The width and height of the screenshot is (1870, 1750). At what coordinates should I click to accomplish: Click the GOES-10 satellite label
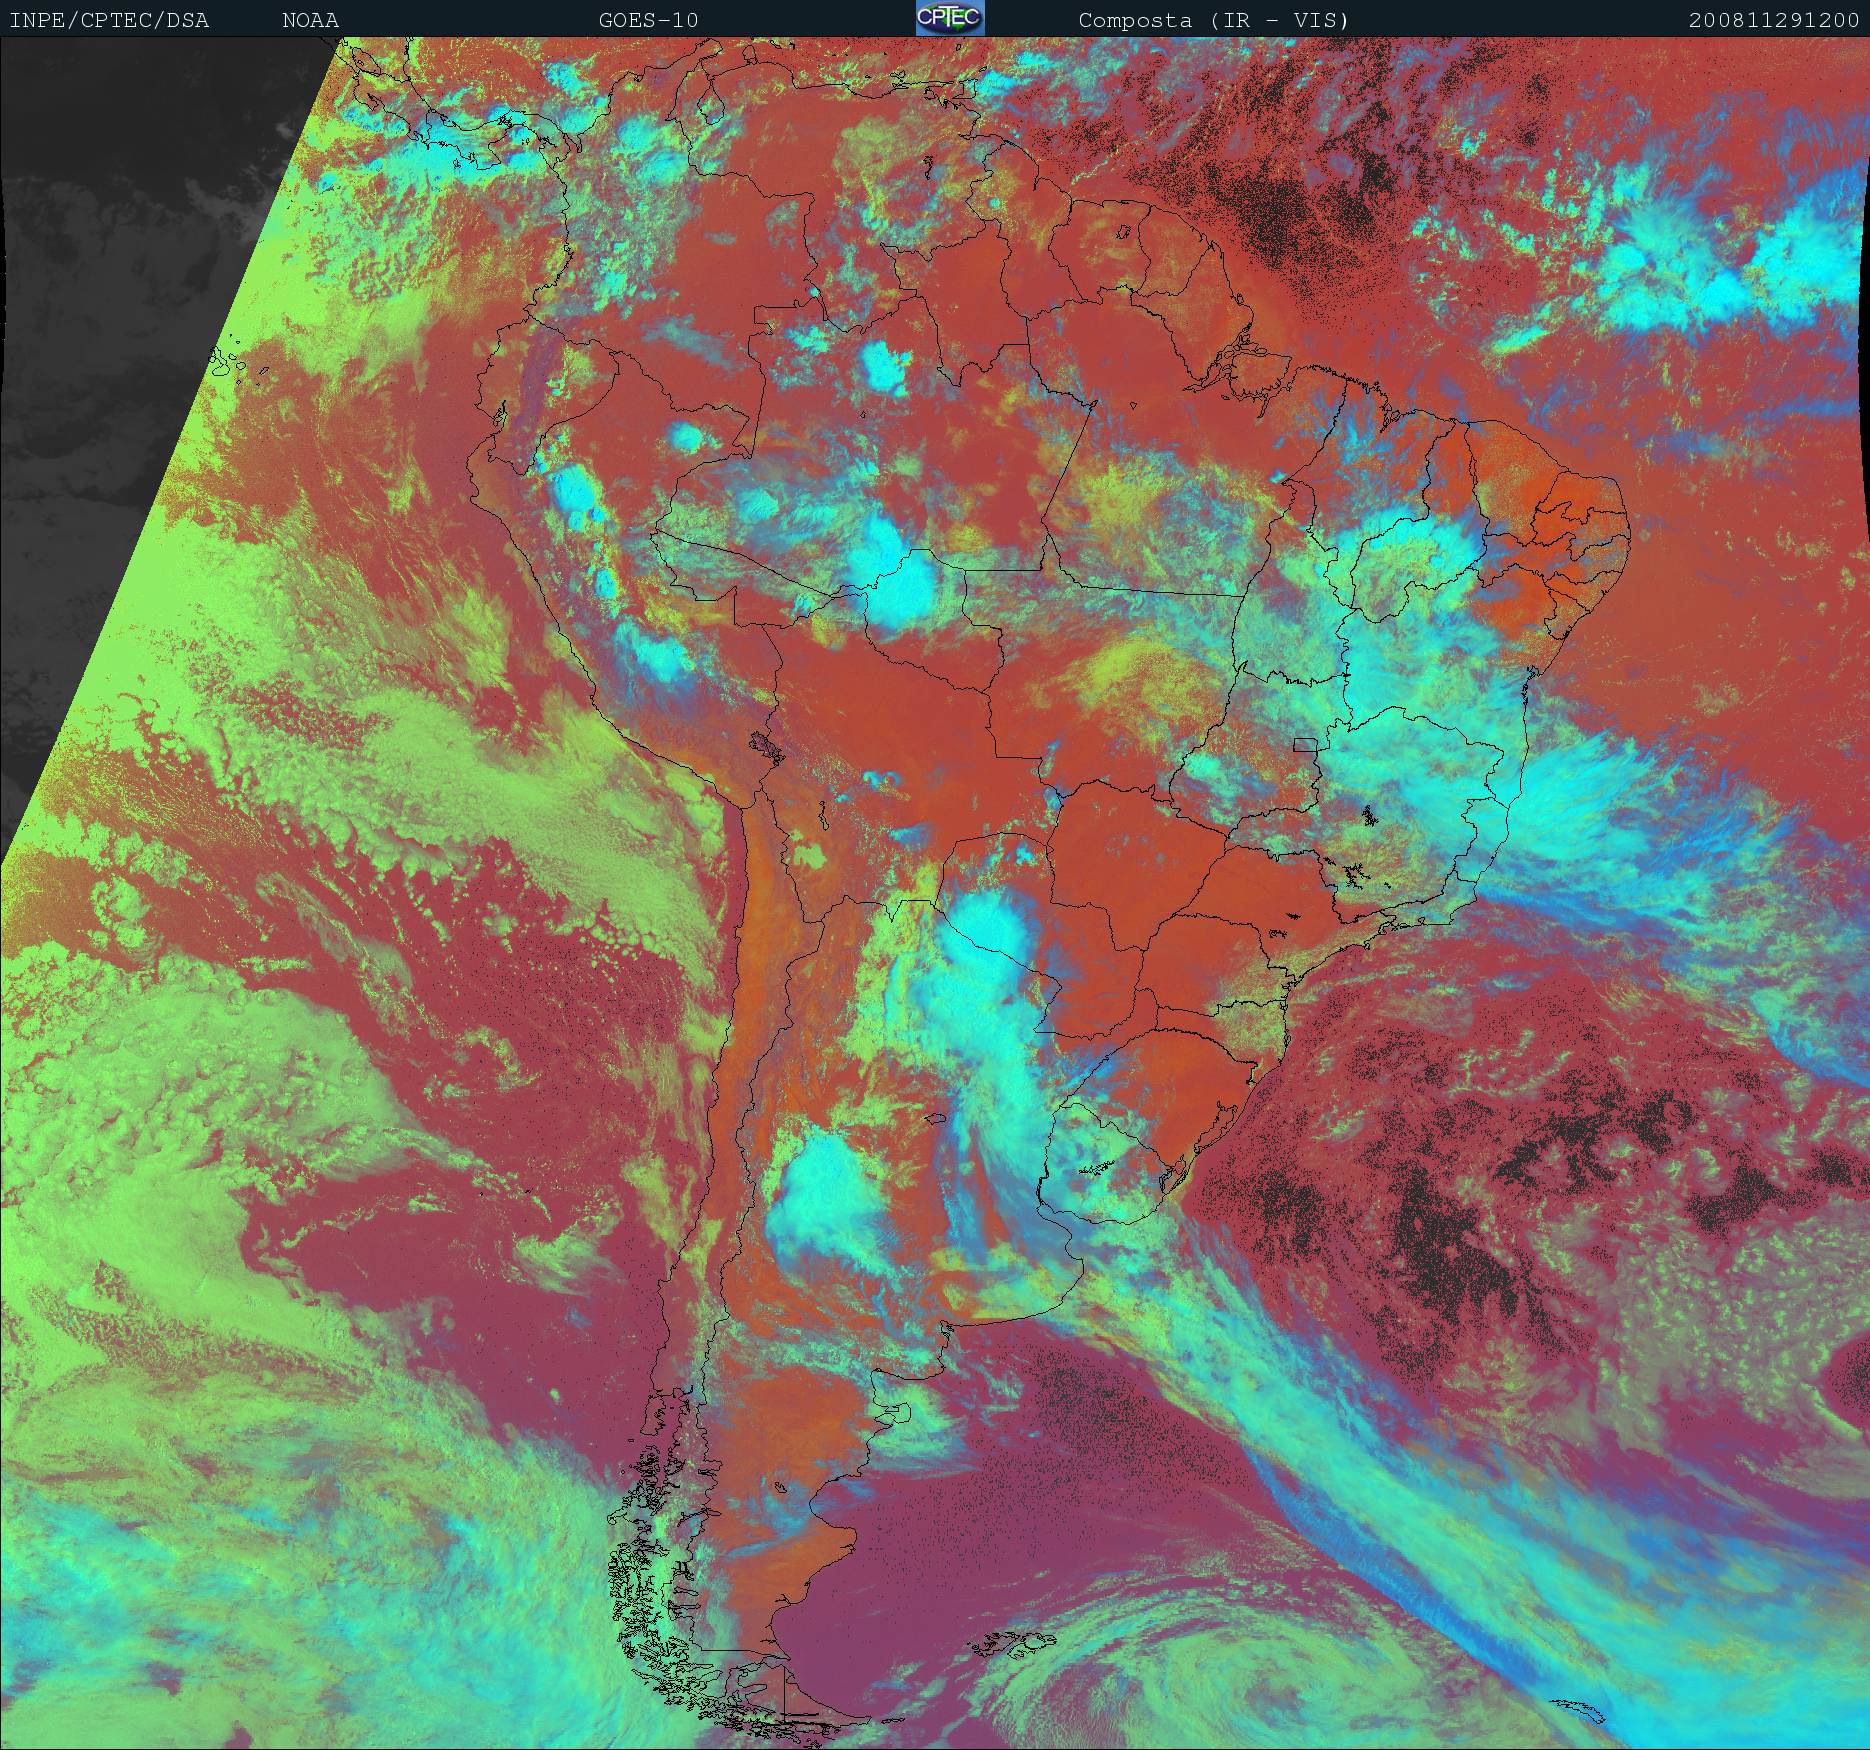point(648,20)
